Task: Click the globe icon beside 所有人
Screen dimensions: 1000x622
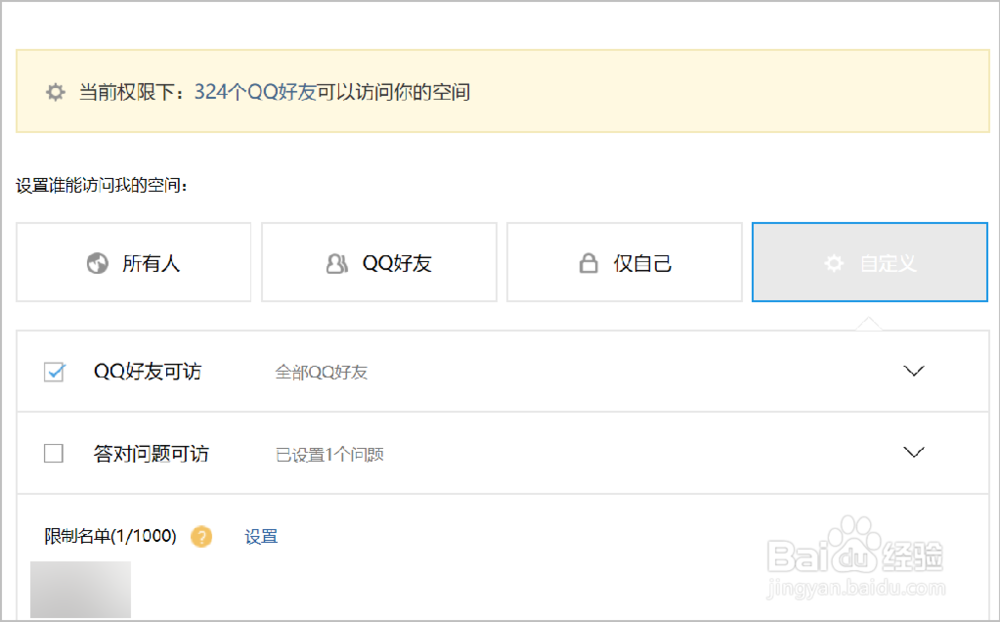Action: pyautogui.click(x=96, y=262)
